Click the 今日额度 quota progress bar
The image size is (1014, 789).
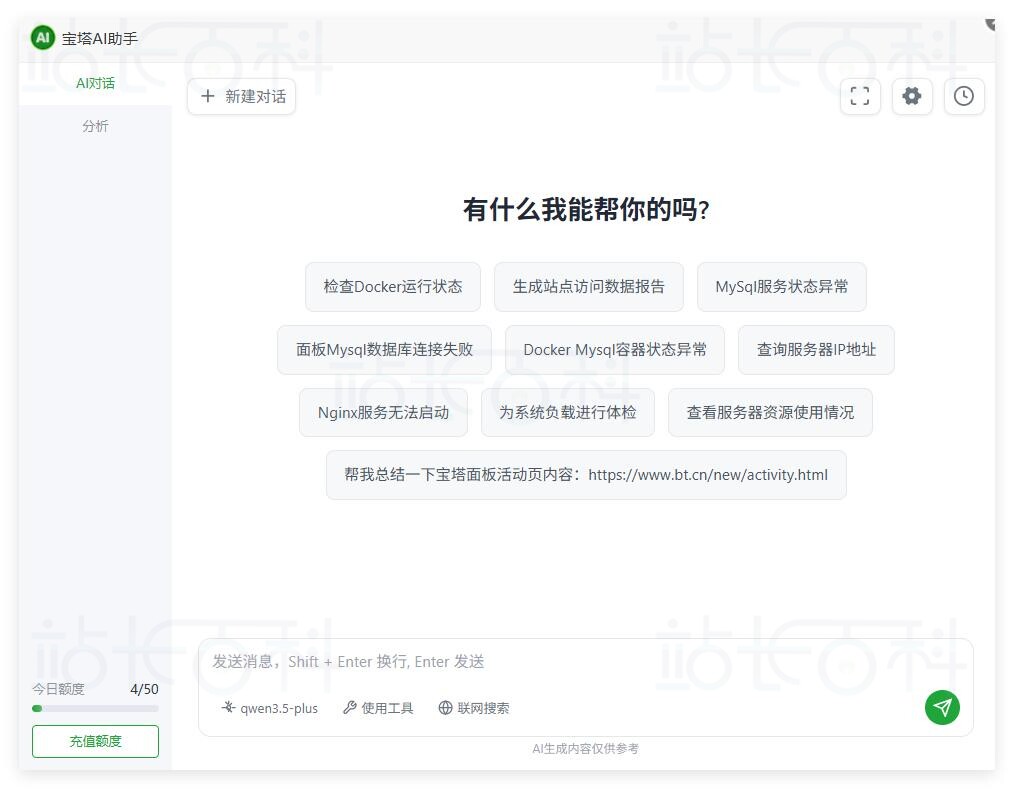[95, 709]
